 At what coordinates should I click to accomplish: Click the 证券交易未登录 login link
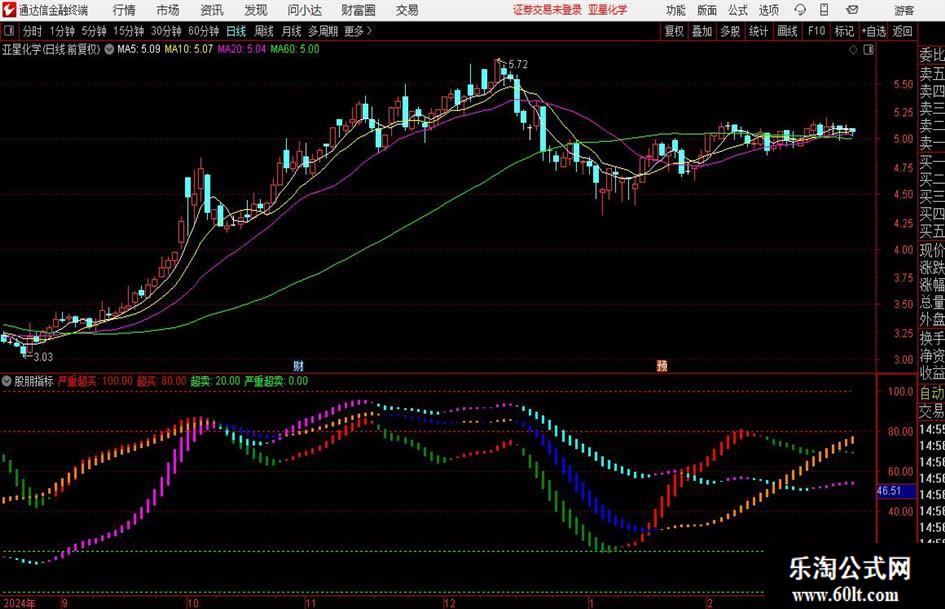coord(547,10)
